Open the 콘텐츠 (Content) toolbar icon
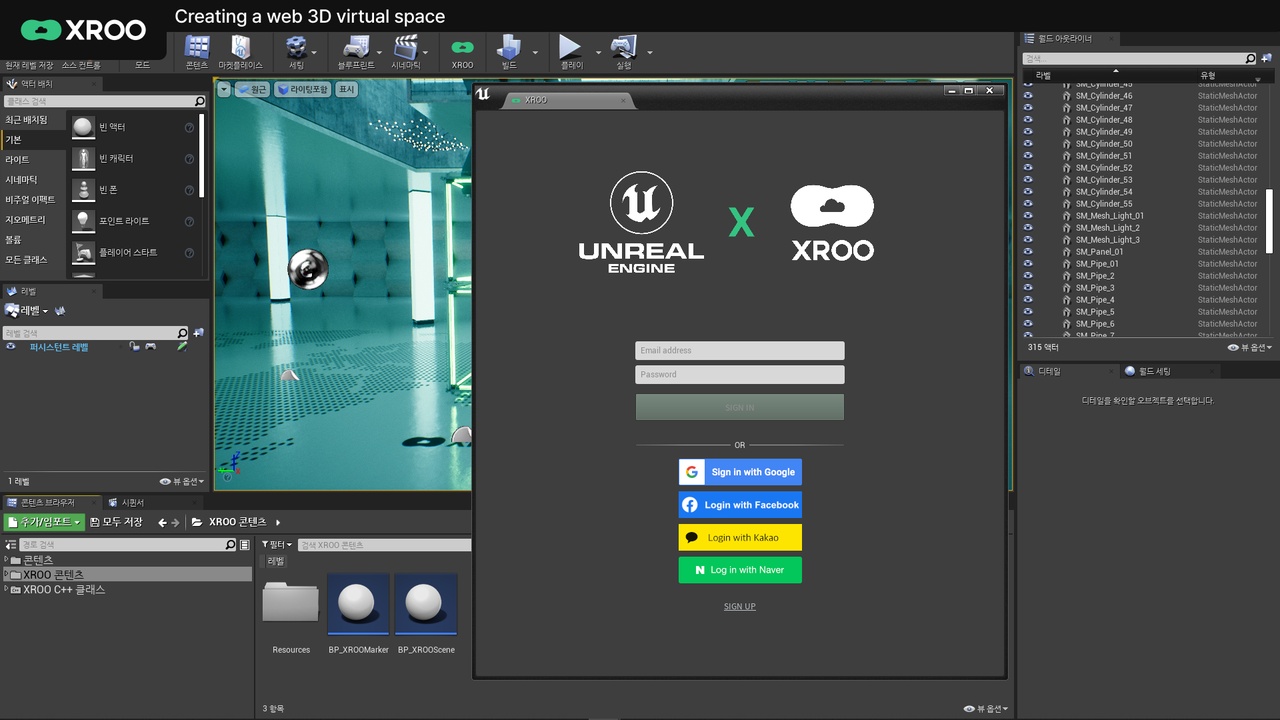 (x=197, y=47)
